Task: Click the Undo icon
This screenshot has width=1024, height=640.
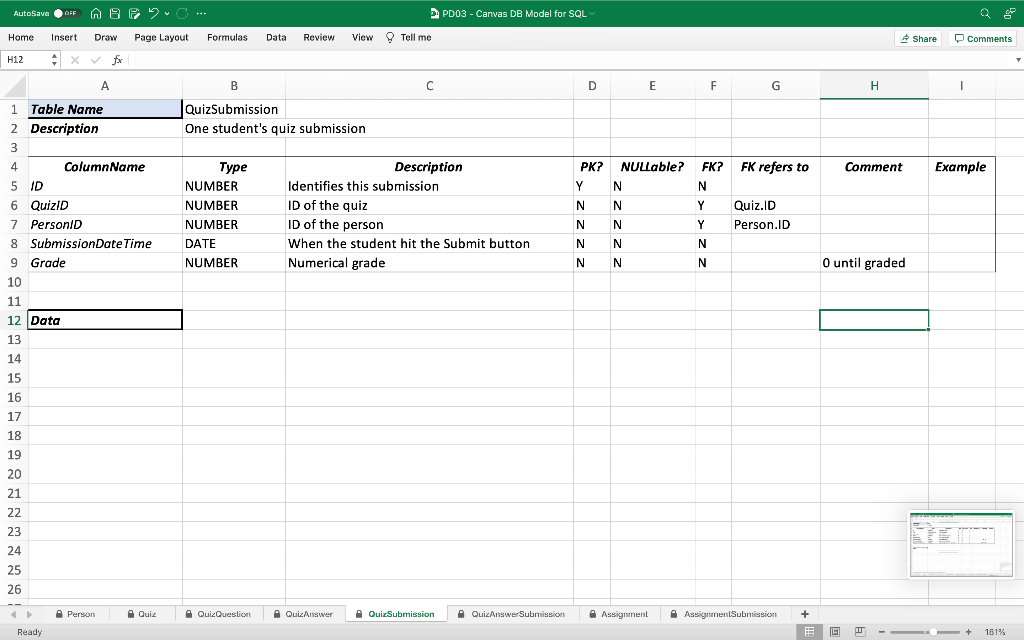Action: tap(153, 14)
